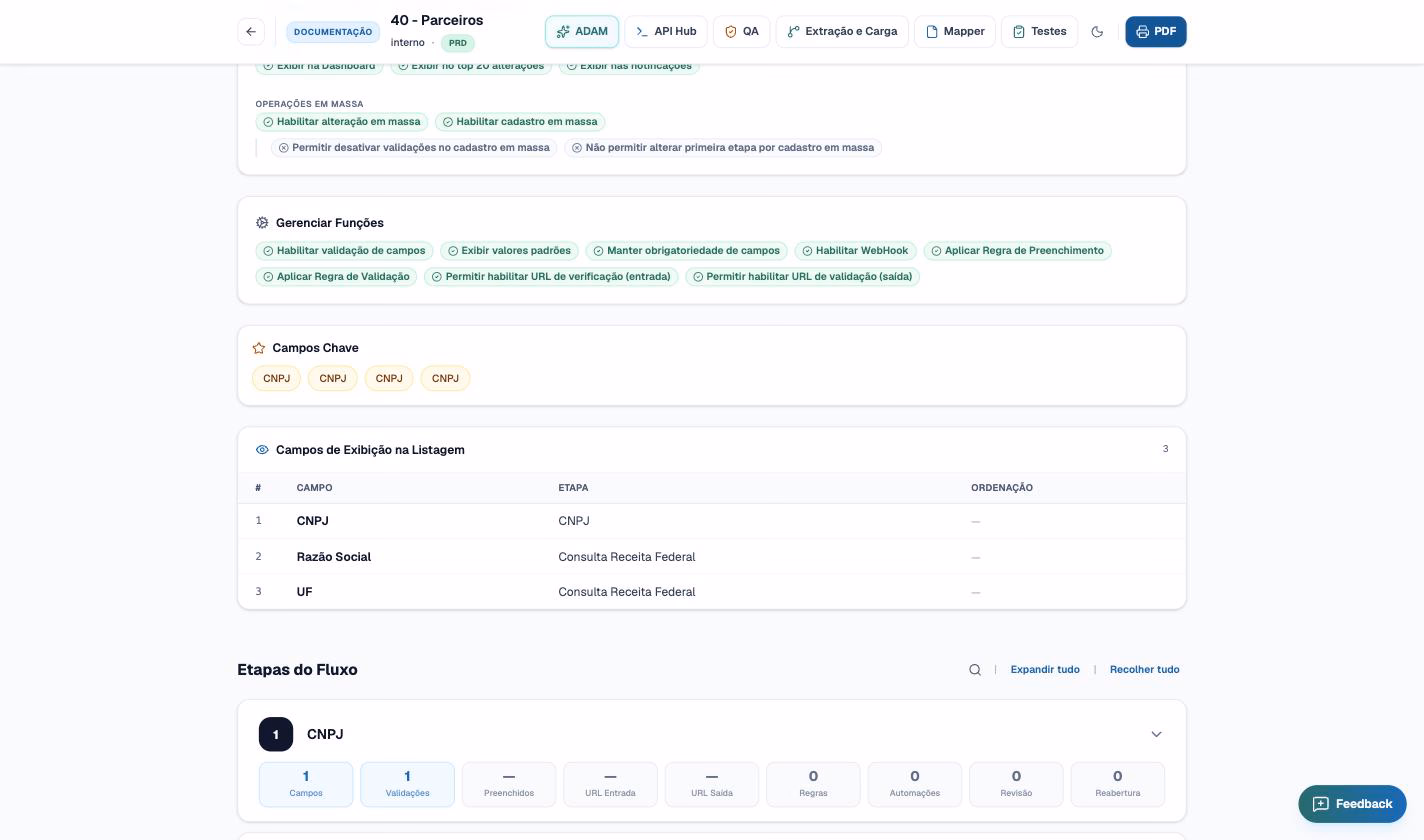
Task: Click the eye icon beside Campos de Exibição
Action: pos(262,450)
